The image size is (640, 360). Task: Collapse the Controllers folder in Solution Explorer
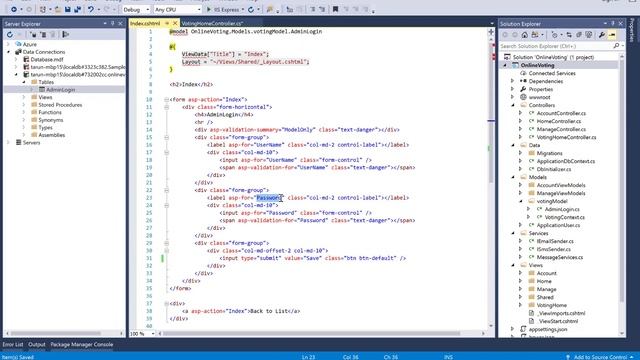click(513, 105)
